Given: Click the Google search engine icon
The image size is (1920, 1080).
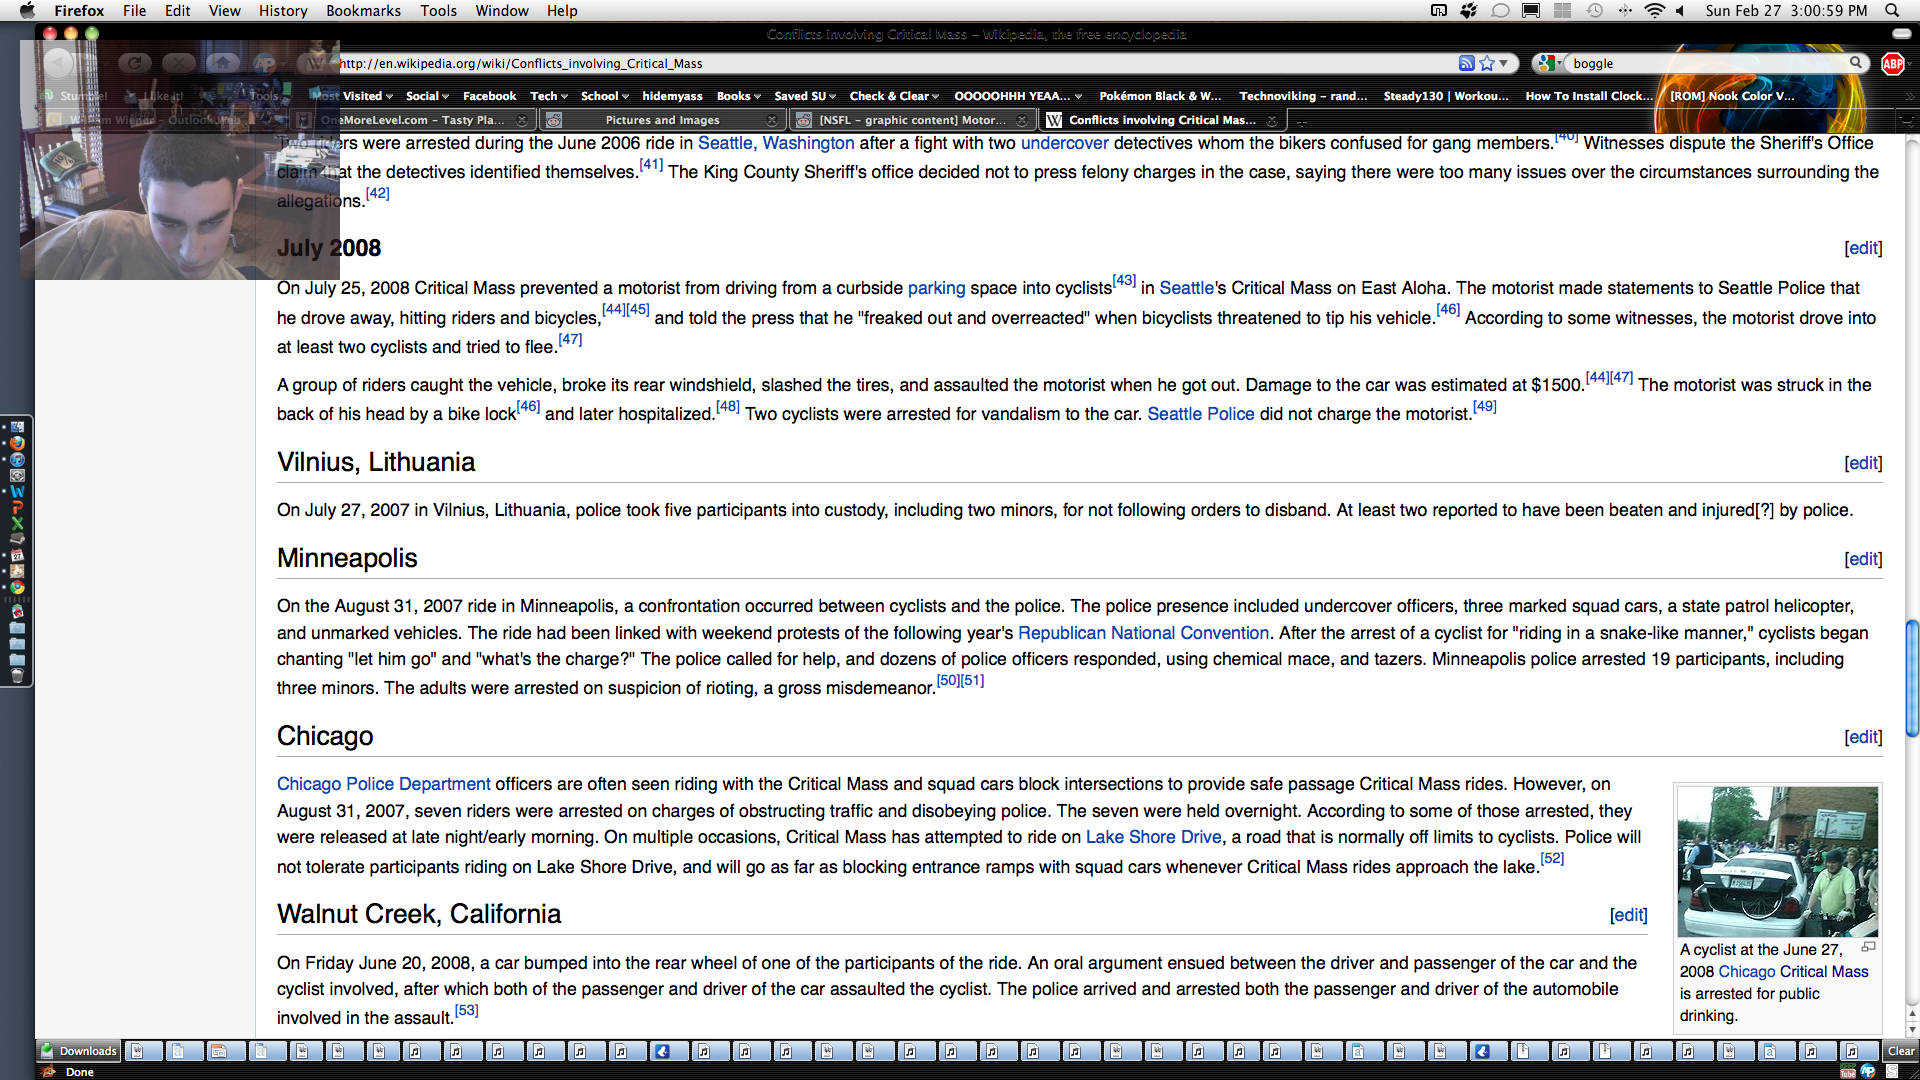Looking at the screenshot, I should tap(1546, 63).
